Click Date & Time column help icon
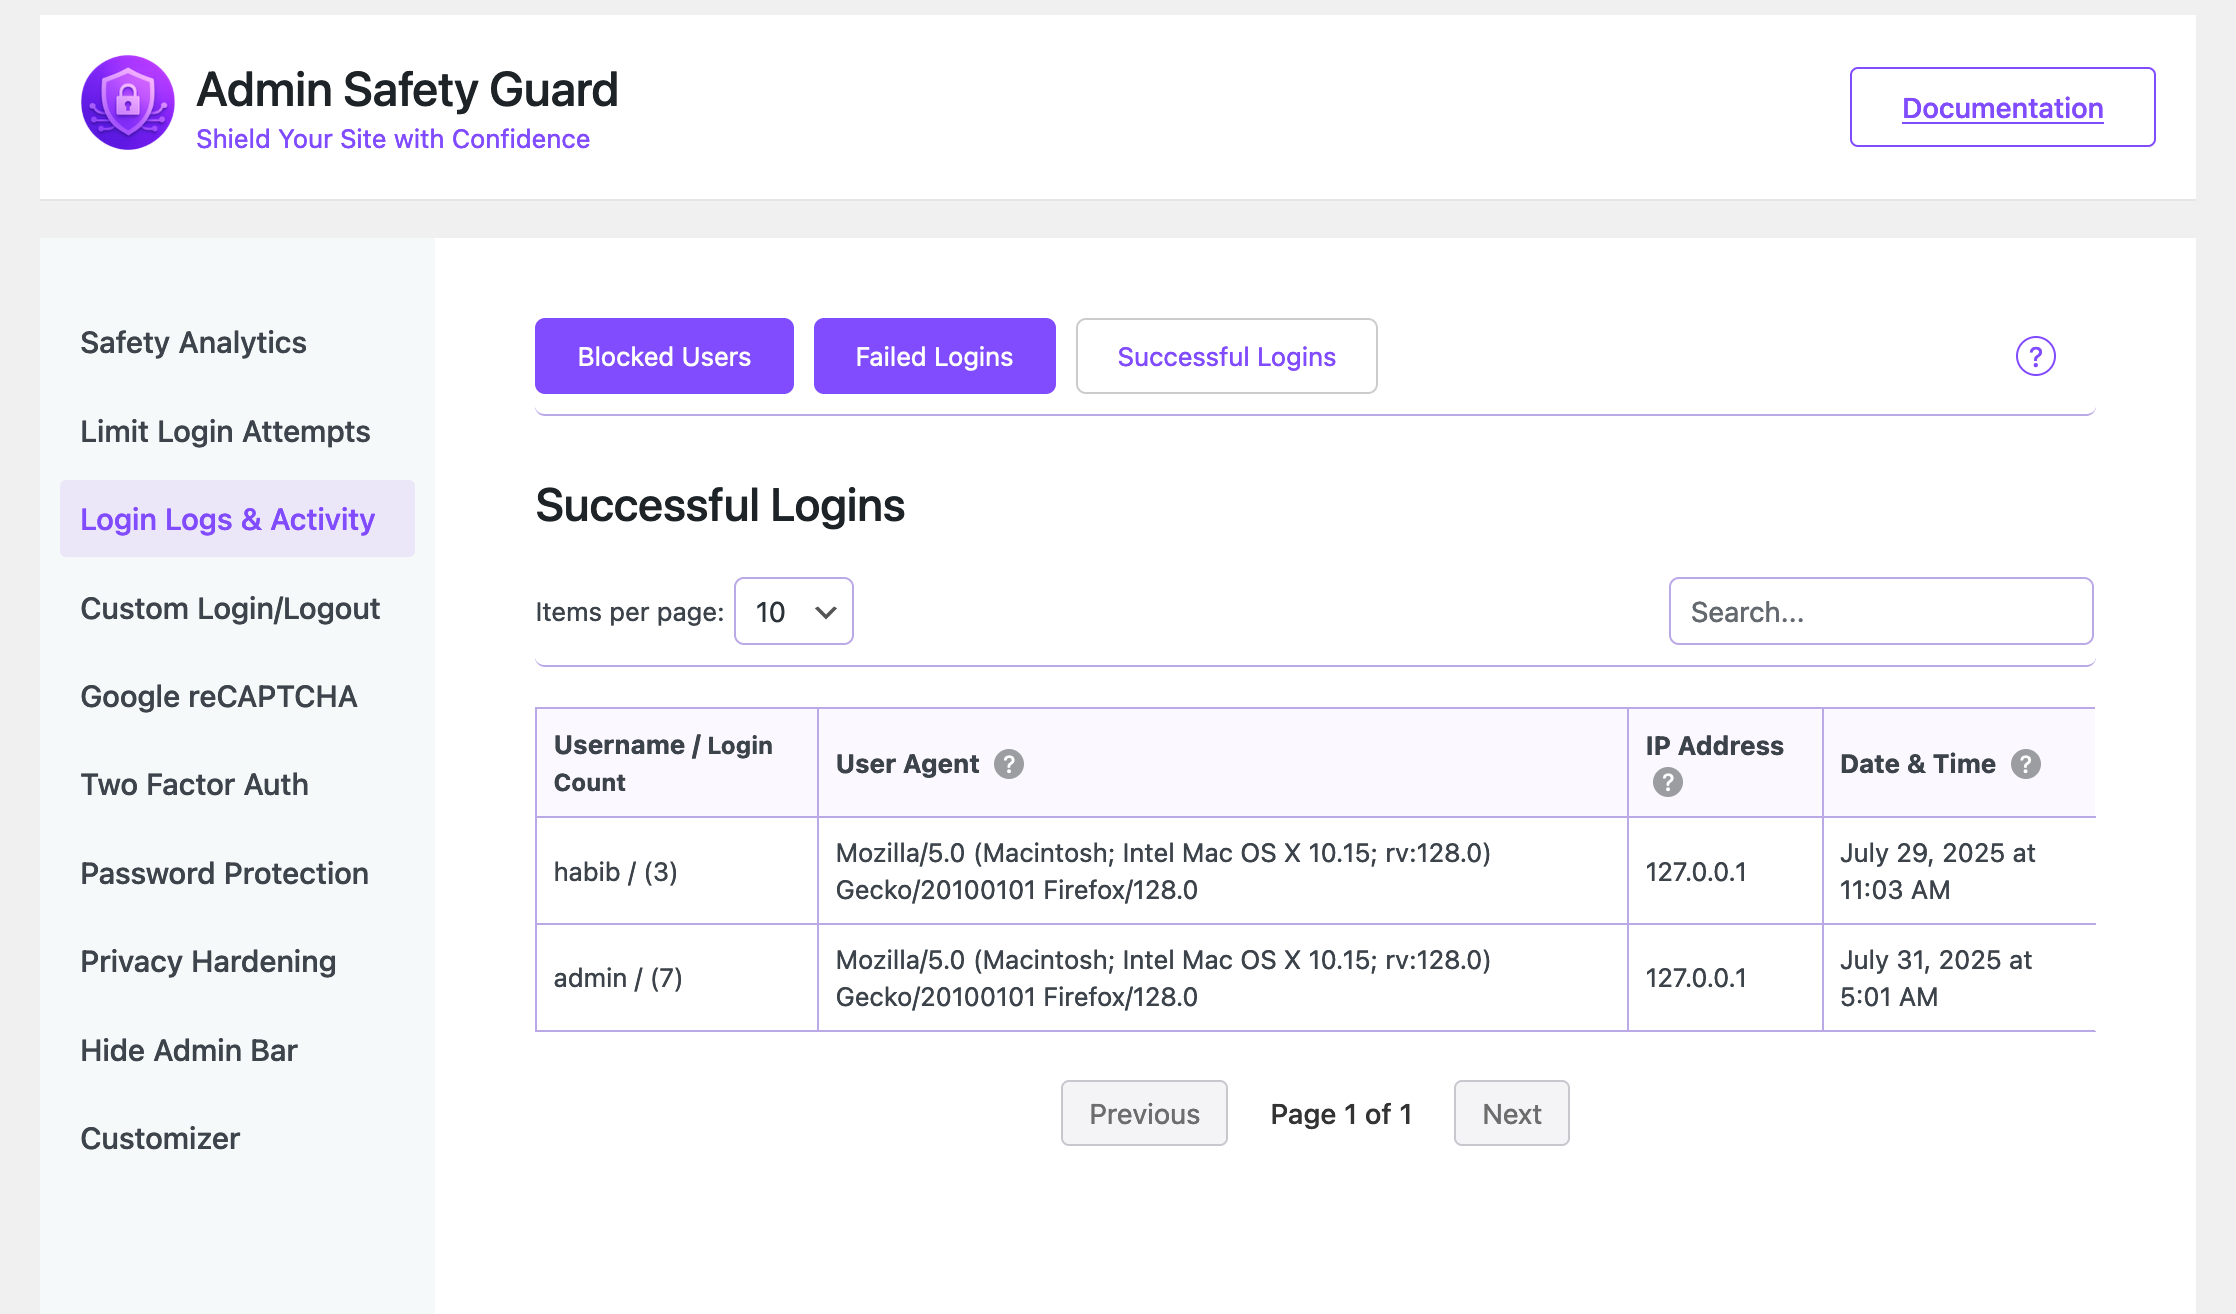 (2025, 764)
